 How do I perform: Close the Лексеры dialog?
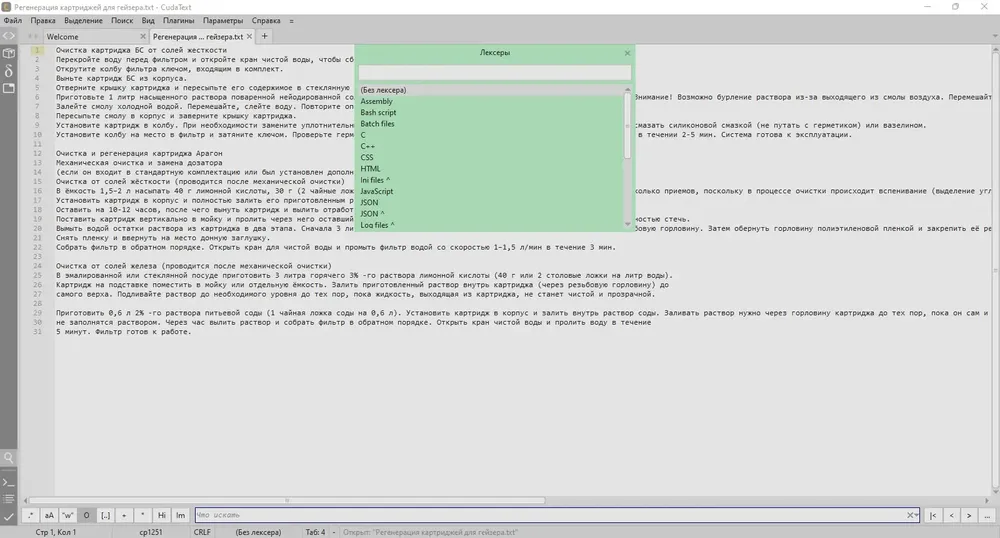[x=627, y=53]
